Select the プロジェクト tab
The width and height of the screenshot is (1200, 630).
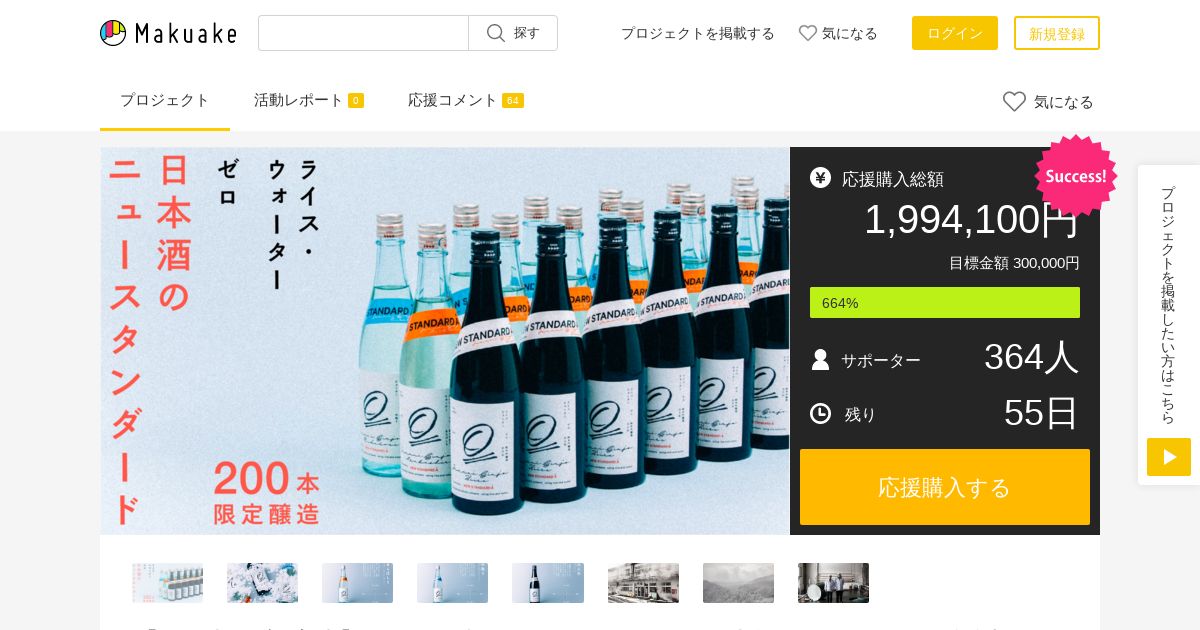(165, 100)
